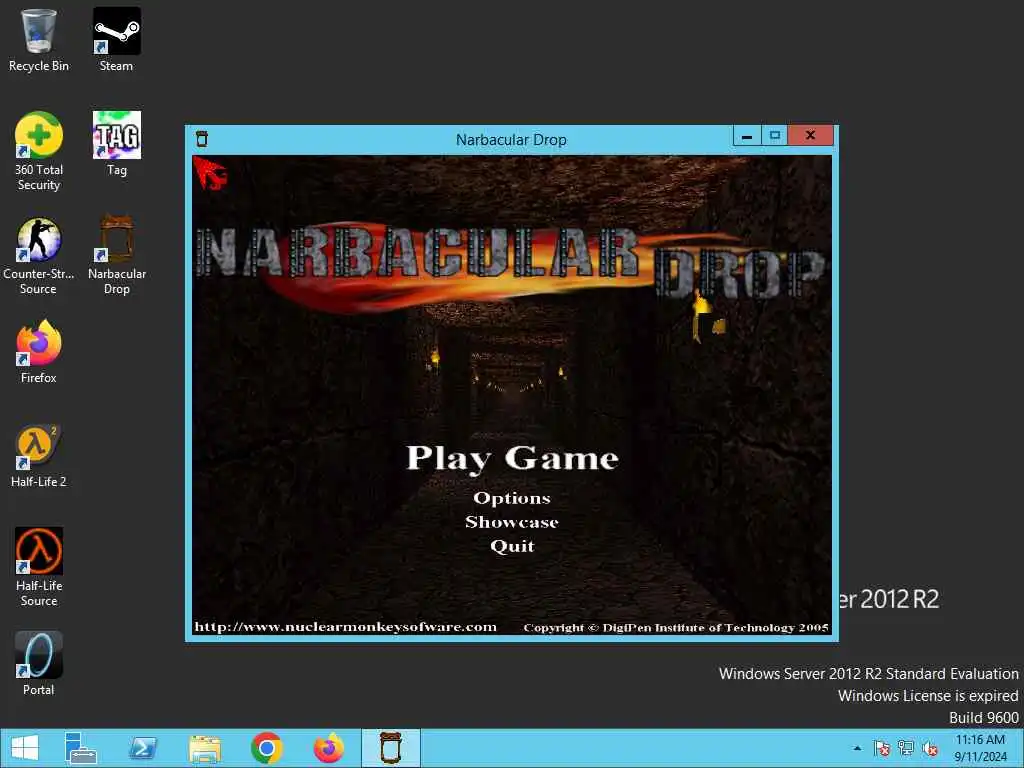1024x768 pixels.
Task: Select Showcase in the game menu
Action: click(x=512, y=522)
